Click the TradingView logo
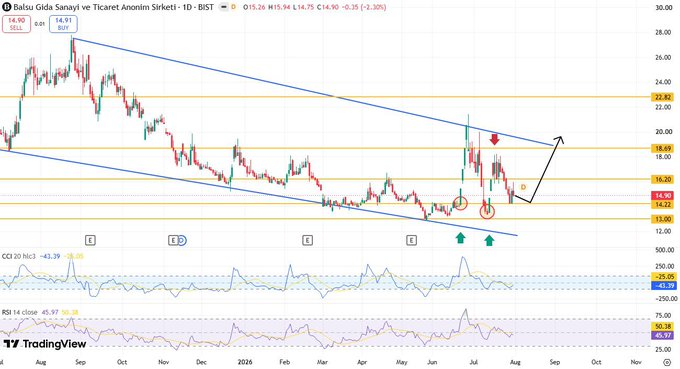This screenshot has height=369, width=680. [x=45, y=344]
